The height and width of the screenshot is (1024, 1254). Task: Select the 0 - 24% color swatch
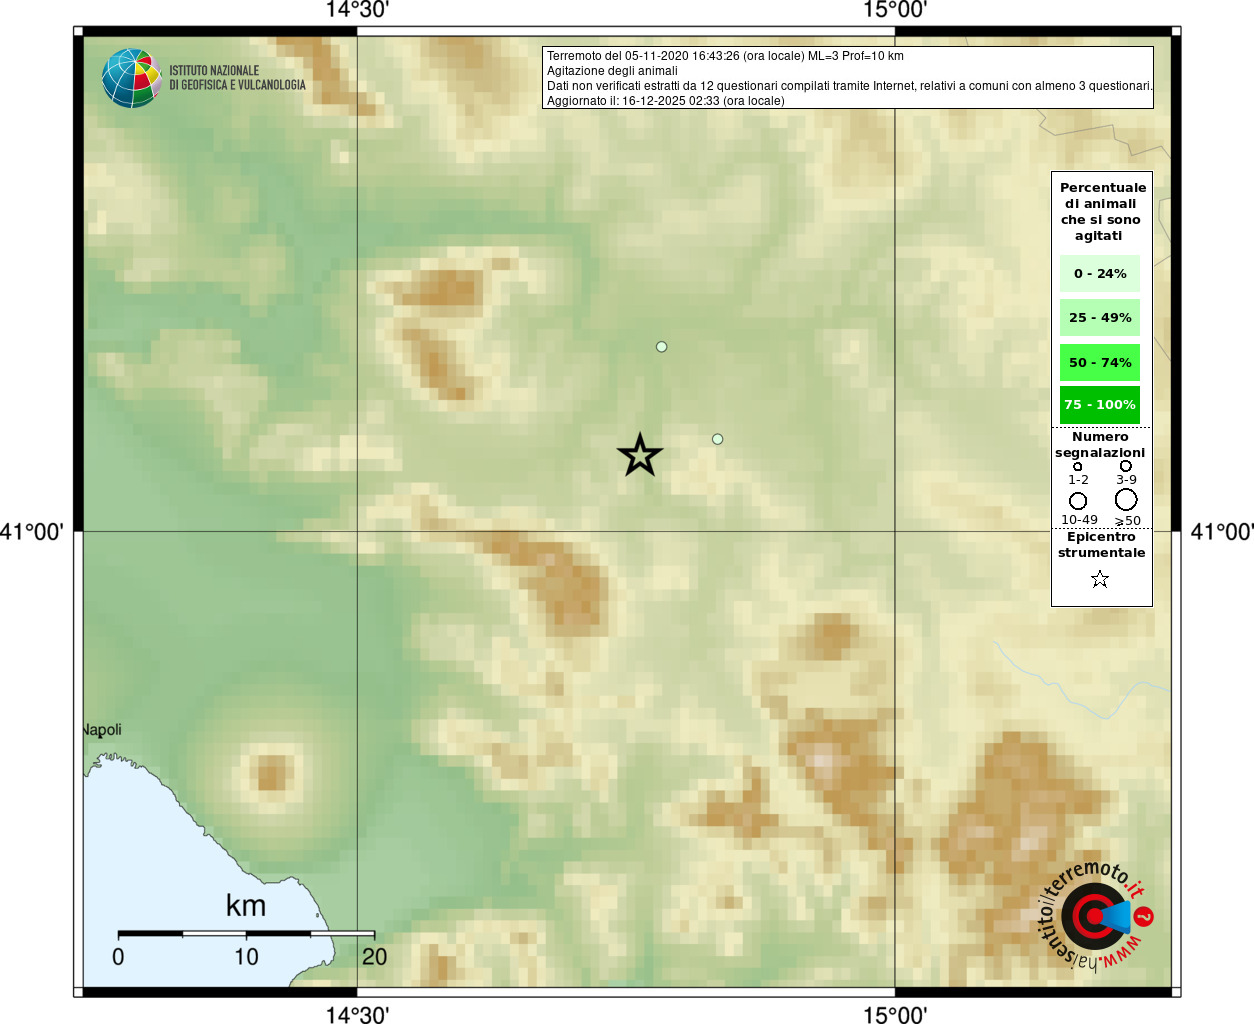click(1100, 273)
